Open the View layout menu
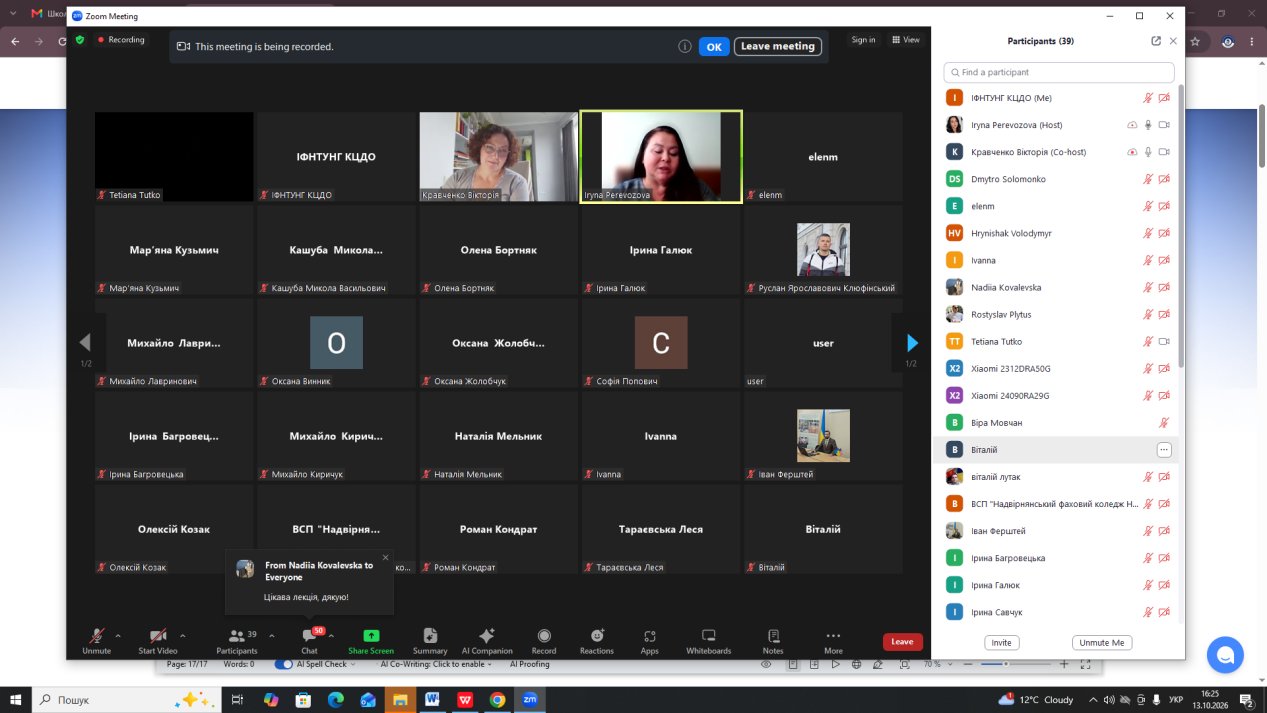Viewport: 1267px width, 713px height. coord(906,40)
